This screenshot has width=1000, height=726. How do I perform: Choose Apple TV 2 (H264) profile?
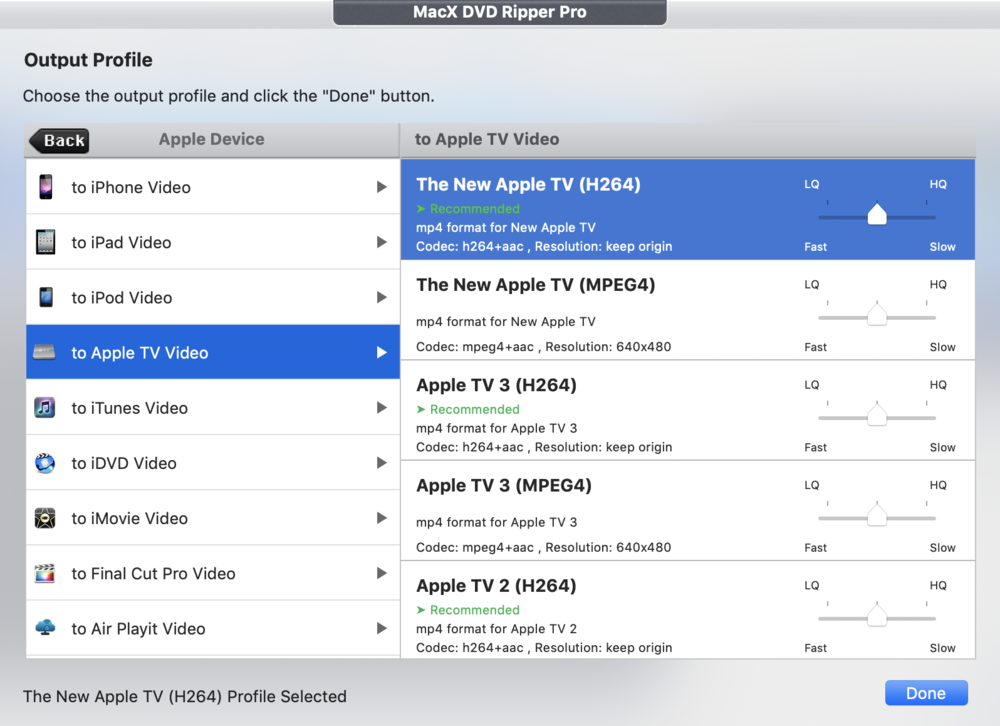click(688, 610)
